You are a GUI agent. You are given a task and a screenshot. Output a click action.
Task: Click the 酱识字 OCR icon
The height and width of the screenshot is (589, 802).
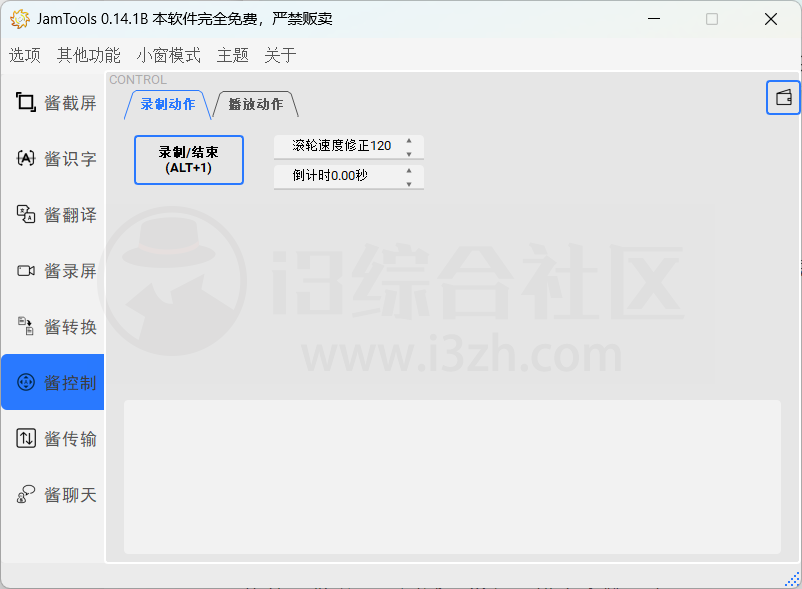tap(26, 158)
